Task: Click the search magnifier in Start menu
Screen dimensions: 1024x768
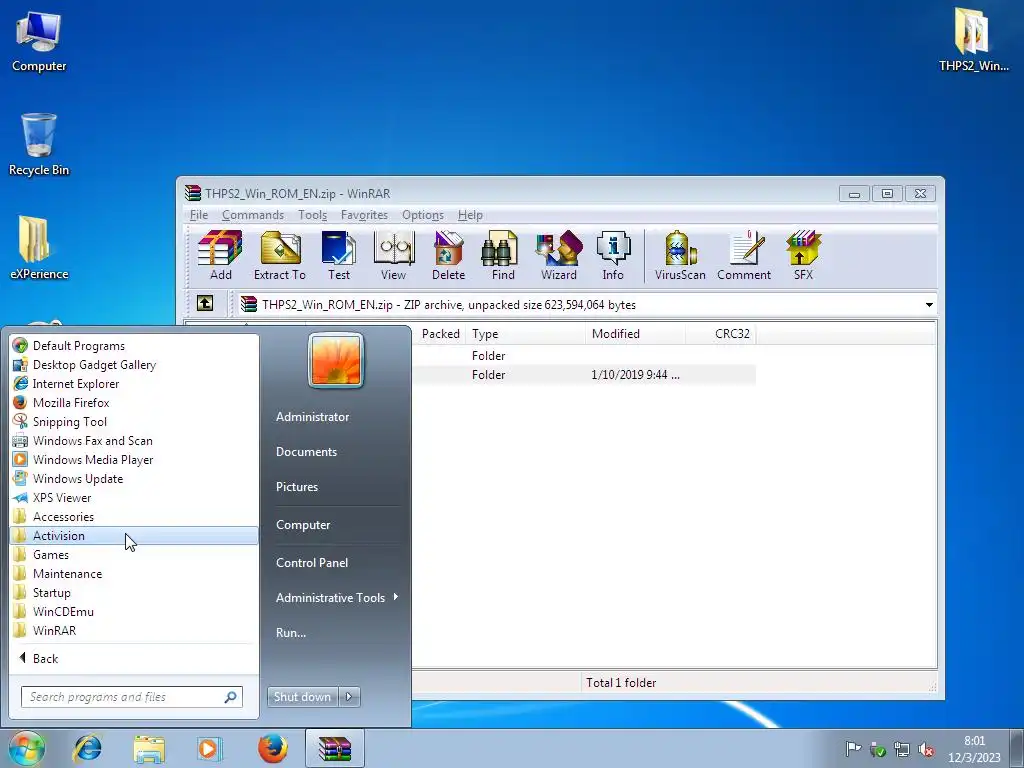Action: tap(231, 697)
